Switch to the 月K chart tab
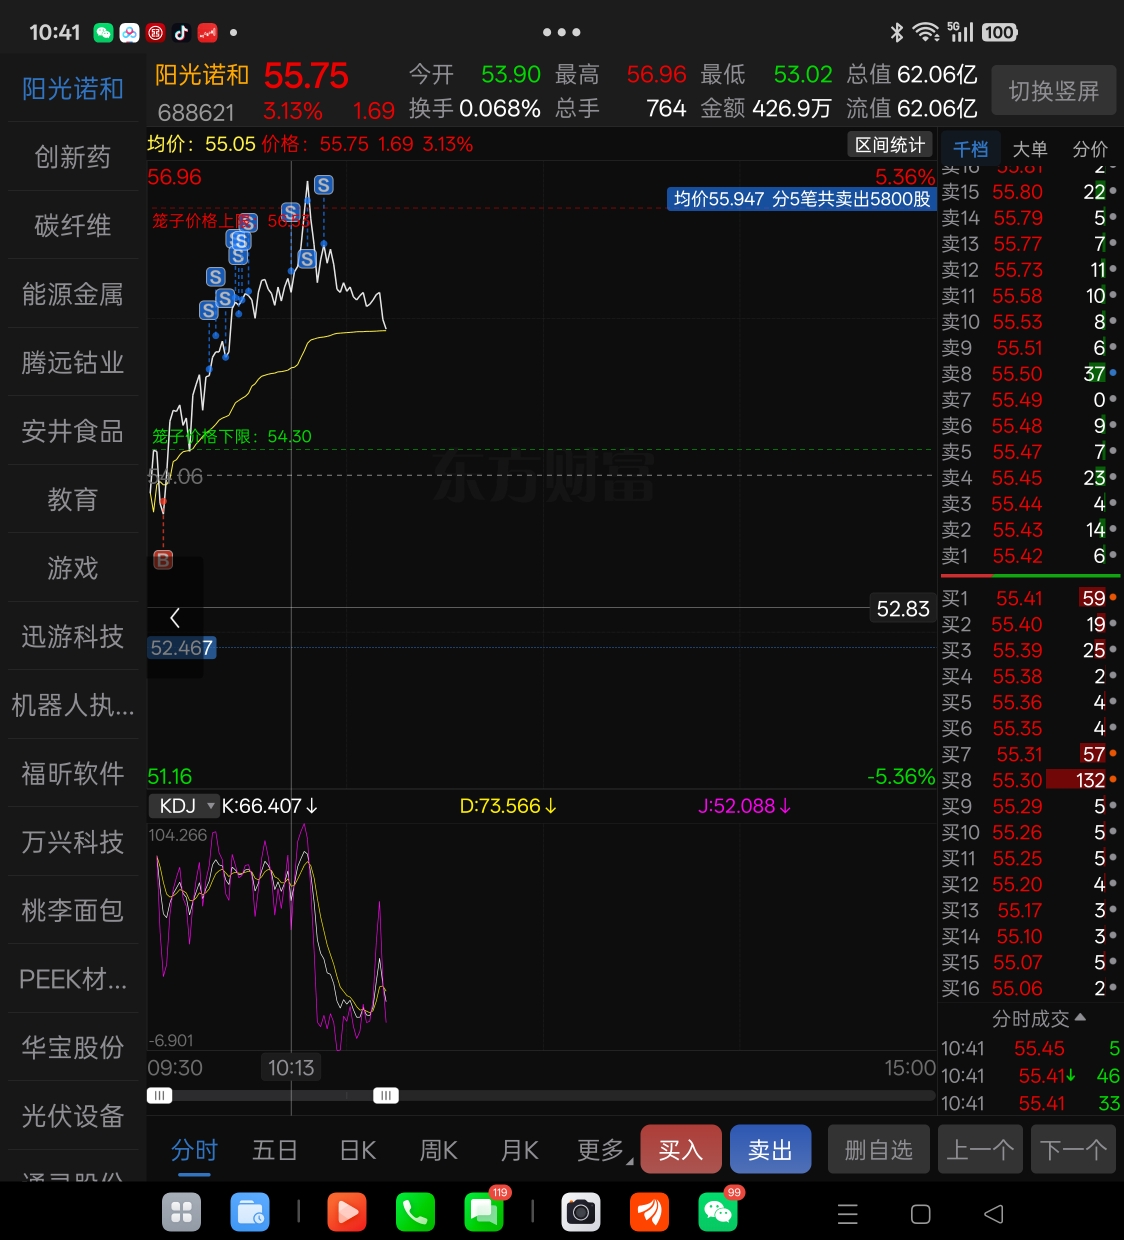 click(x=519, y=1150)
